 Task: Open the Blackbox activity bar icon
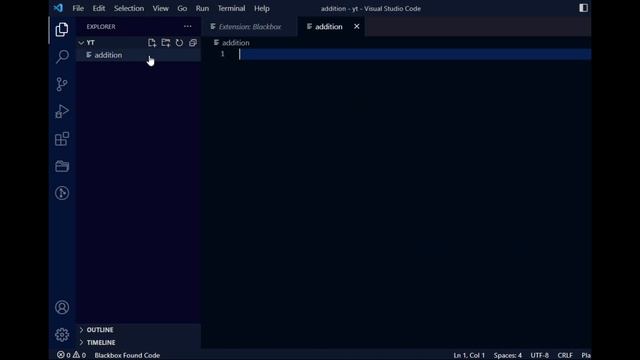62,193
